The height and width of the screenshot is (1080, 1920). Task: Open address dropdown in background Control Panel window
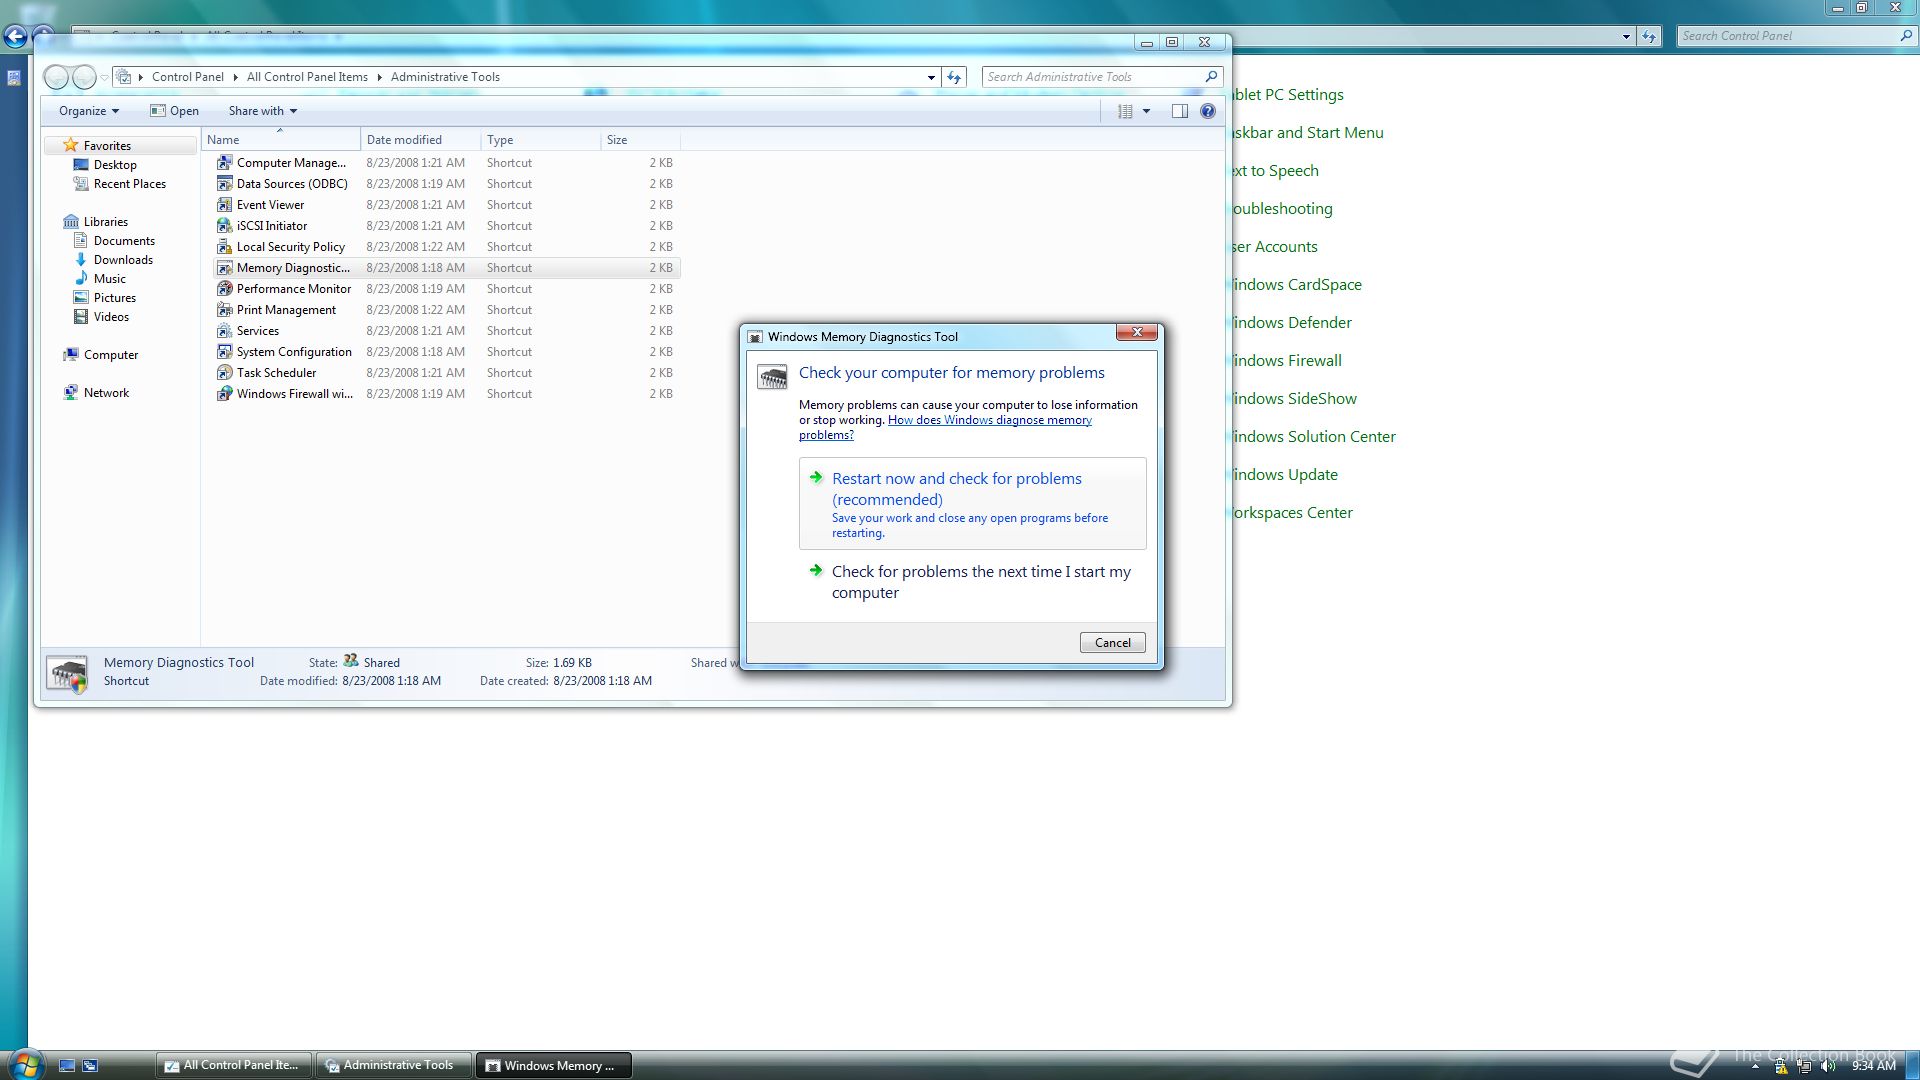(1626, 36)
